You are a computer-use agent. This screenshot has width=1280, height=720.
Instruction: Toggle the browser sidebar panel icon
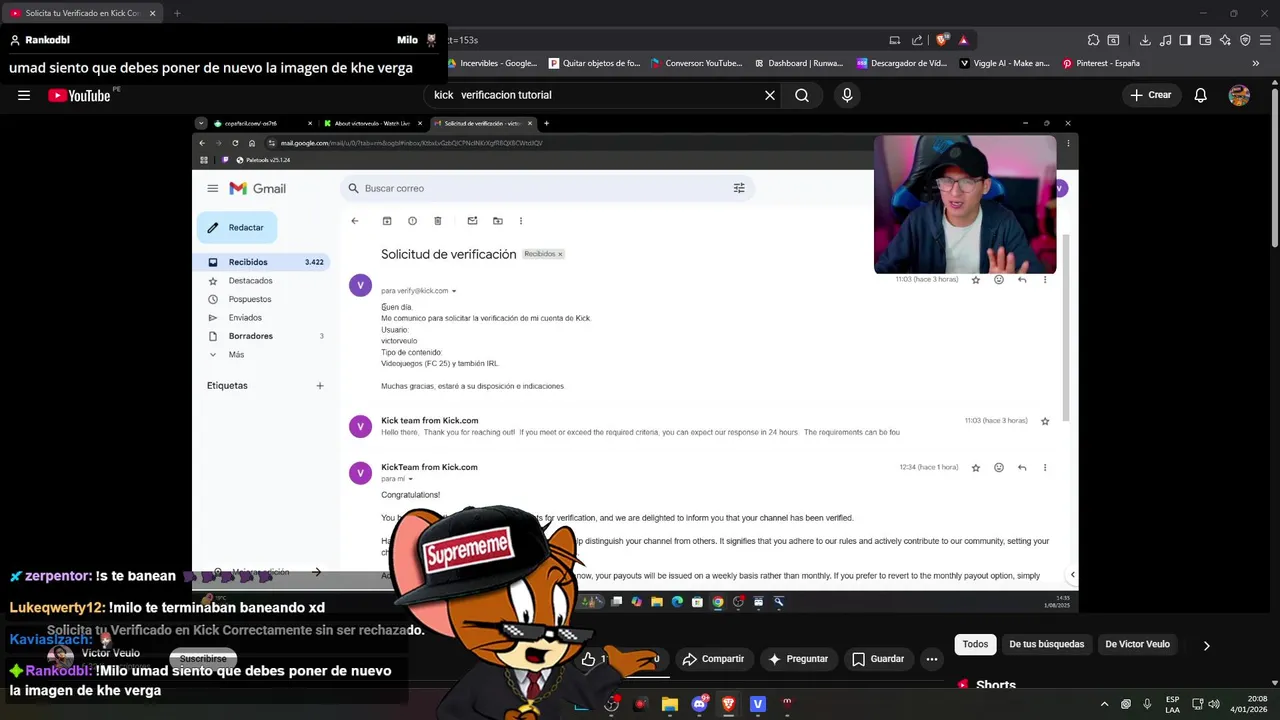1185,40
